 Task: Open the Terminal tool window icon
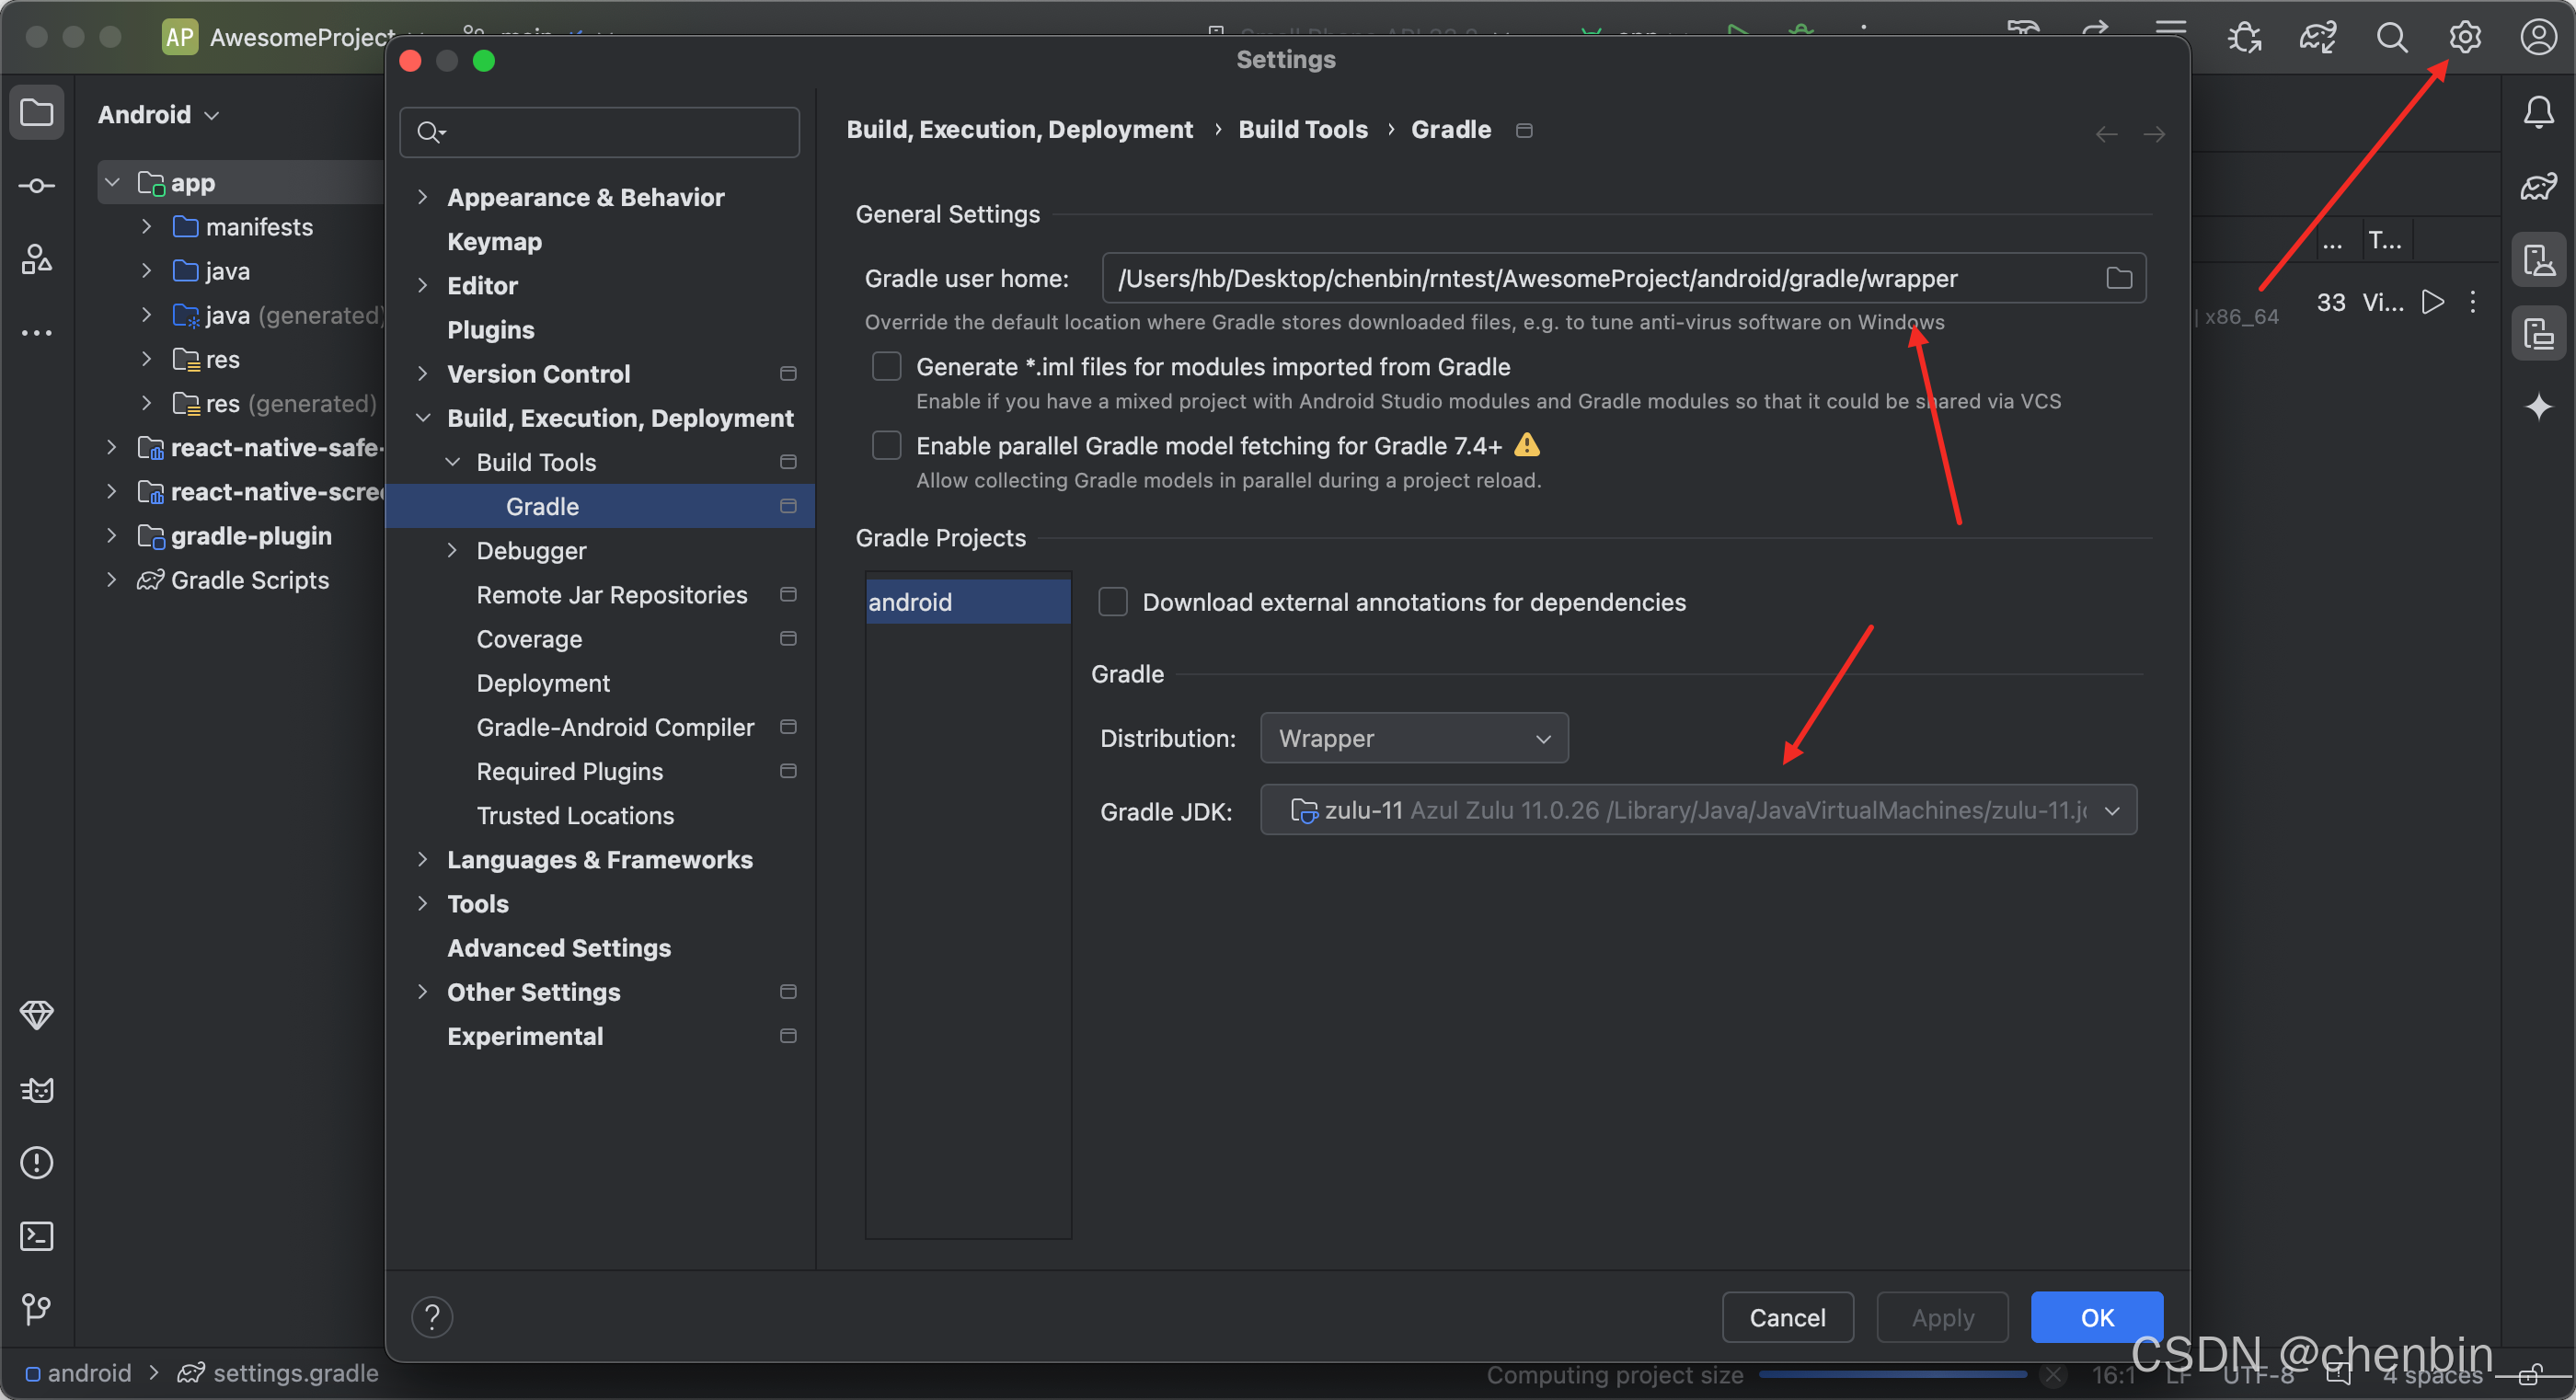click(37, 1236)
